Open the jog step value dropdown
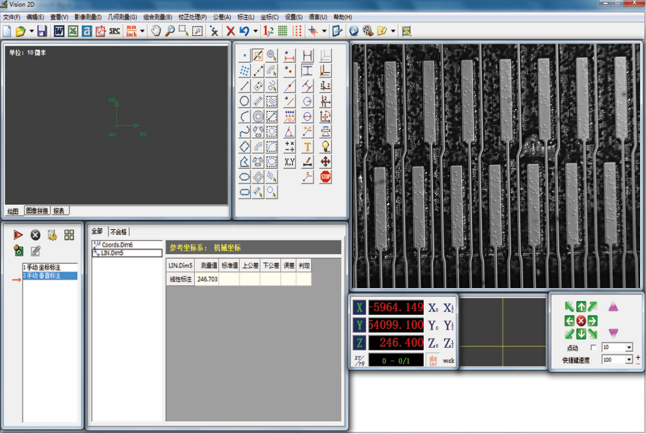646x434 pixels. 628,347
